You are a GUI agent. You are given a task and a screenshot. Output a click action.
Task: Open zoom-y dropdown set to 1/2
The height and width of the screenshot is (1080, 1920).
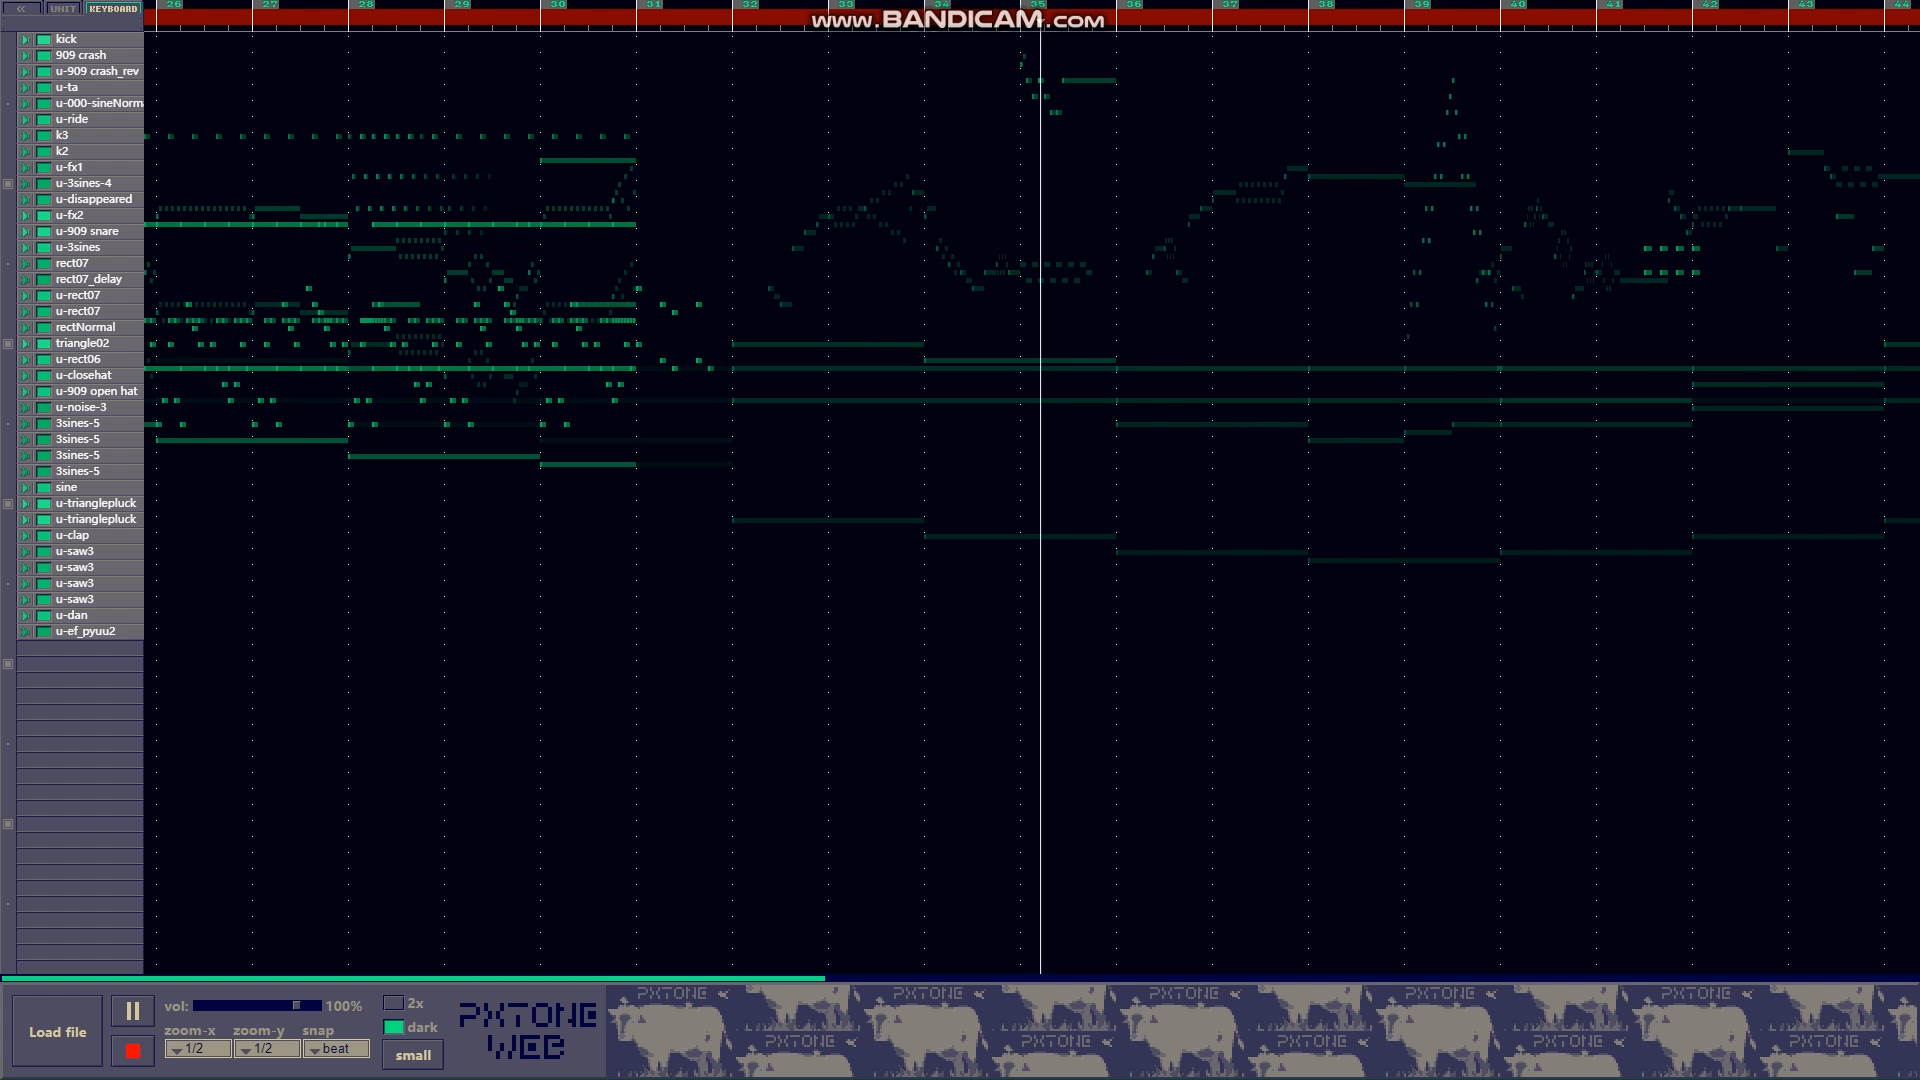tap(261, 1048)
